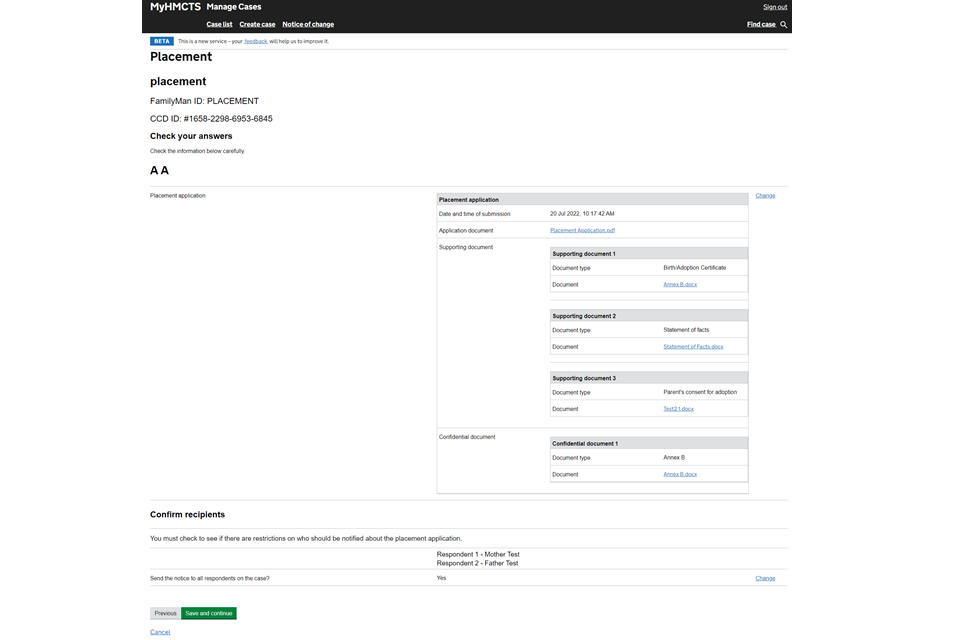Open Placement Application.pdf document

click(582, 230)
